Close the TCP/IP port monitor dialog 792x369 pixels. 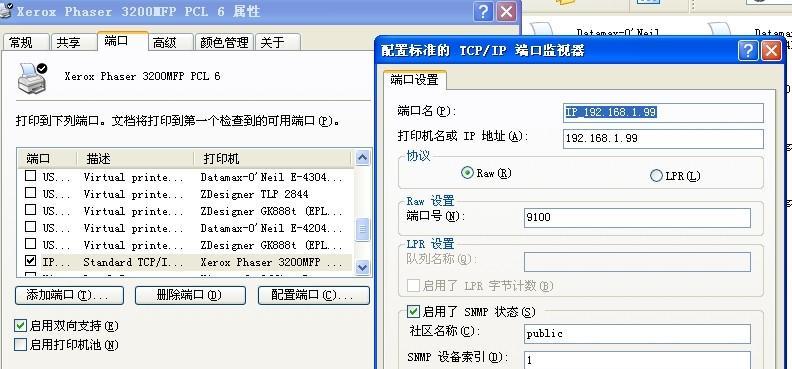(771, 51)
